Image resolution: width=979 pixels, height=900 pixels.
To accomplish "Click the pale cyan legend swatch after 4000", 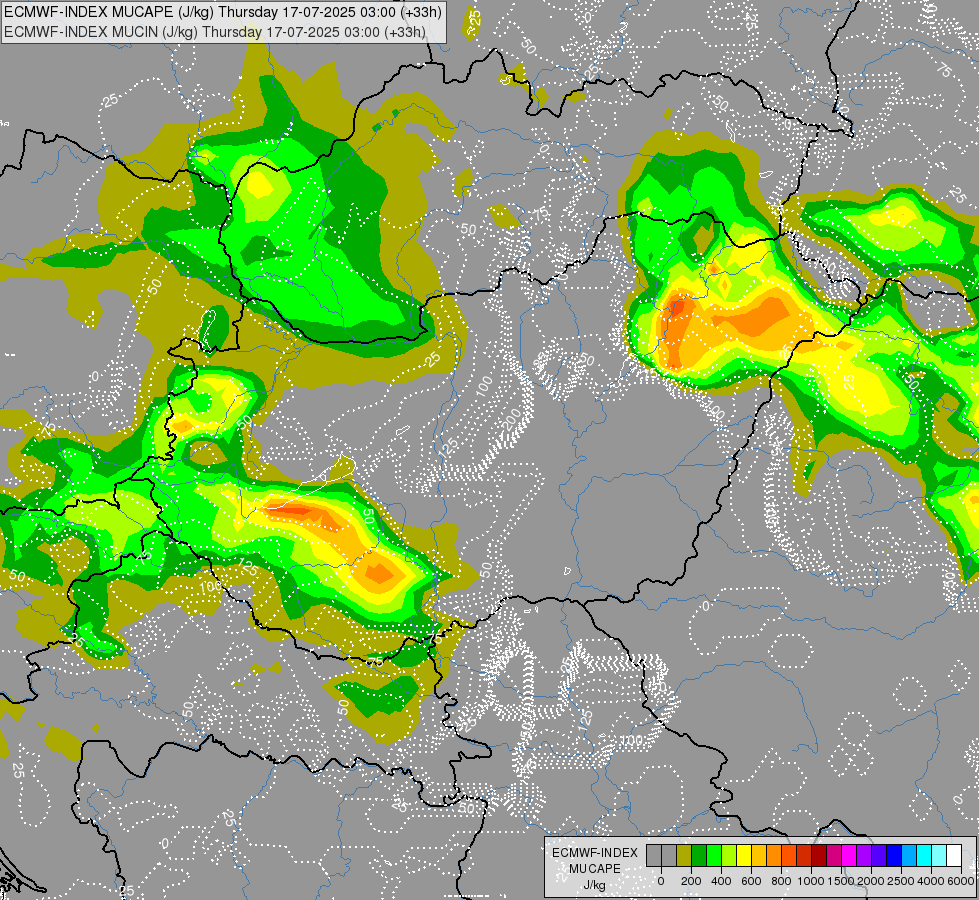I will pyautogui.click(x=938, y=855).
